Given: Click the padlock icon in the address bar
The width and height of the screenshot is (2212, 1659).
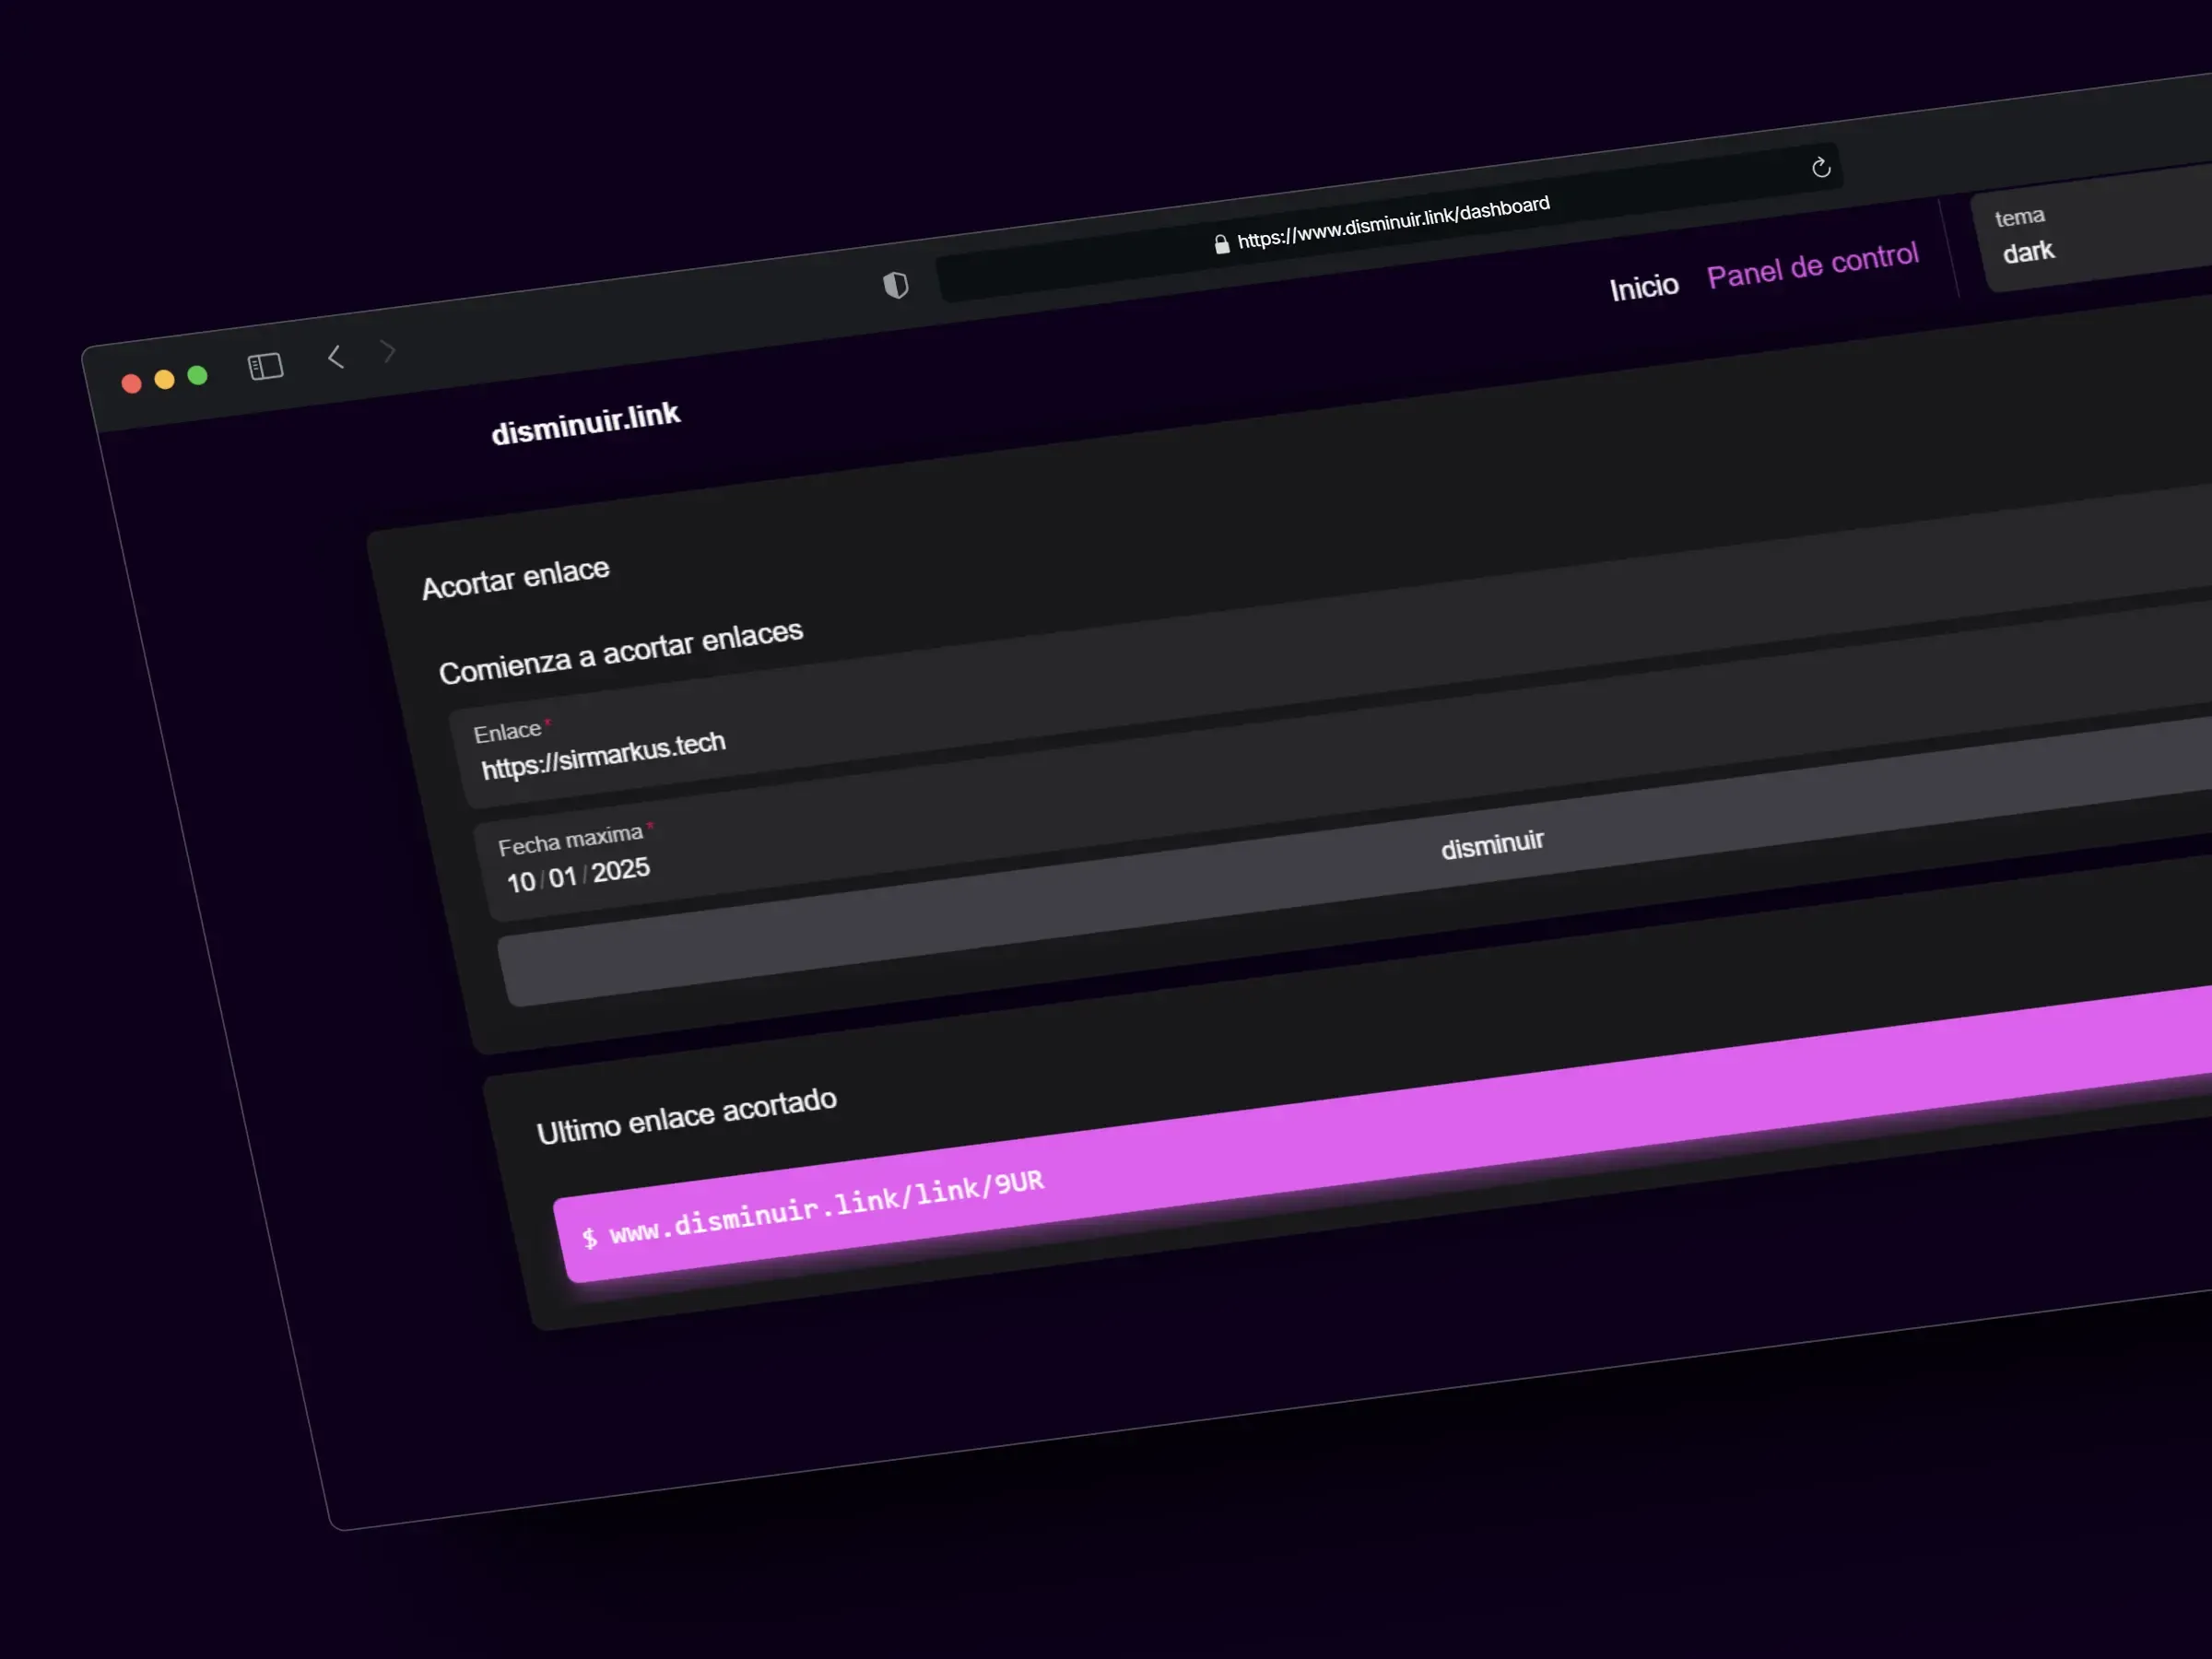Looking at the screenshot, I should click(x=1222, y=244).
